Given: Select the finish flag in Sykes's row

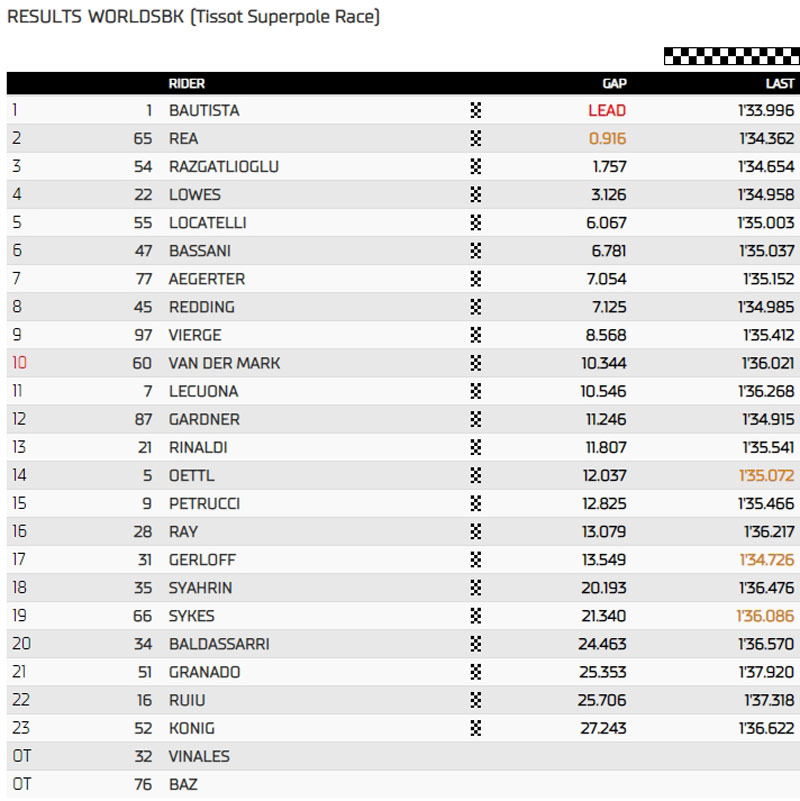Looking at the screenshot, I should click(476, 616).
